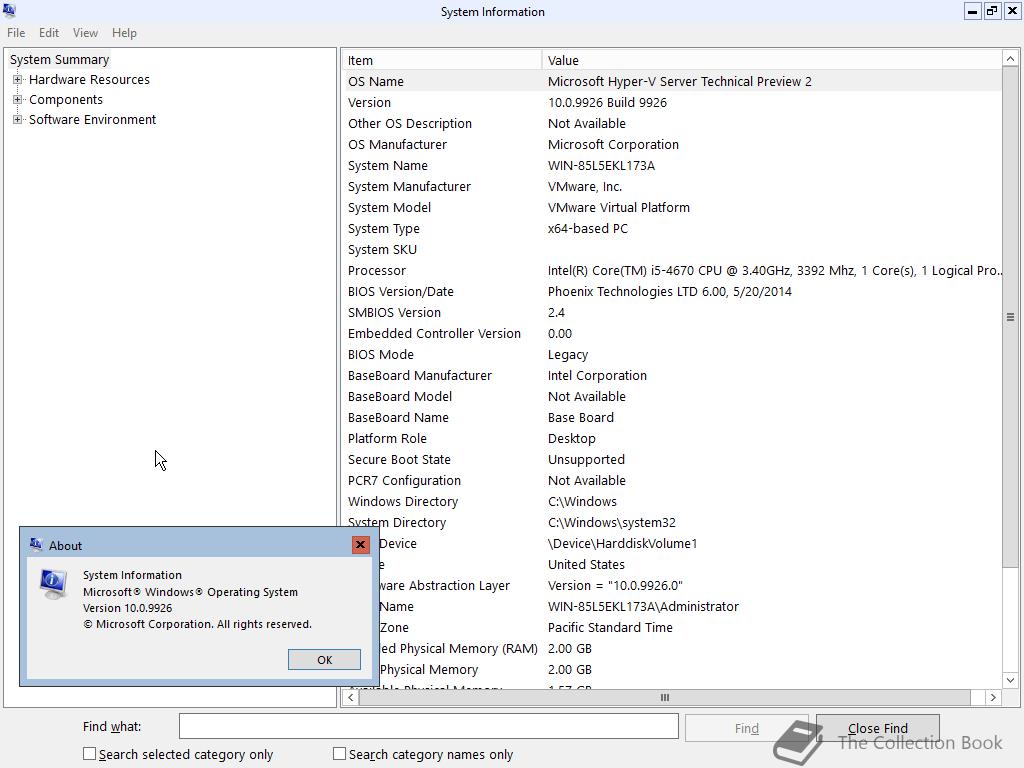
Task: Expand the Components tree node
Action: pyautogui.click(x=18, y=100)
